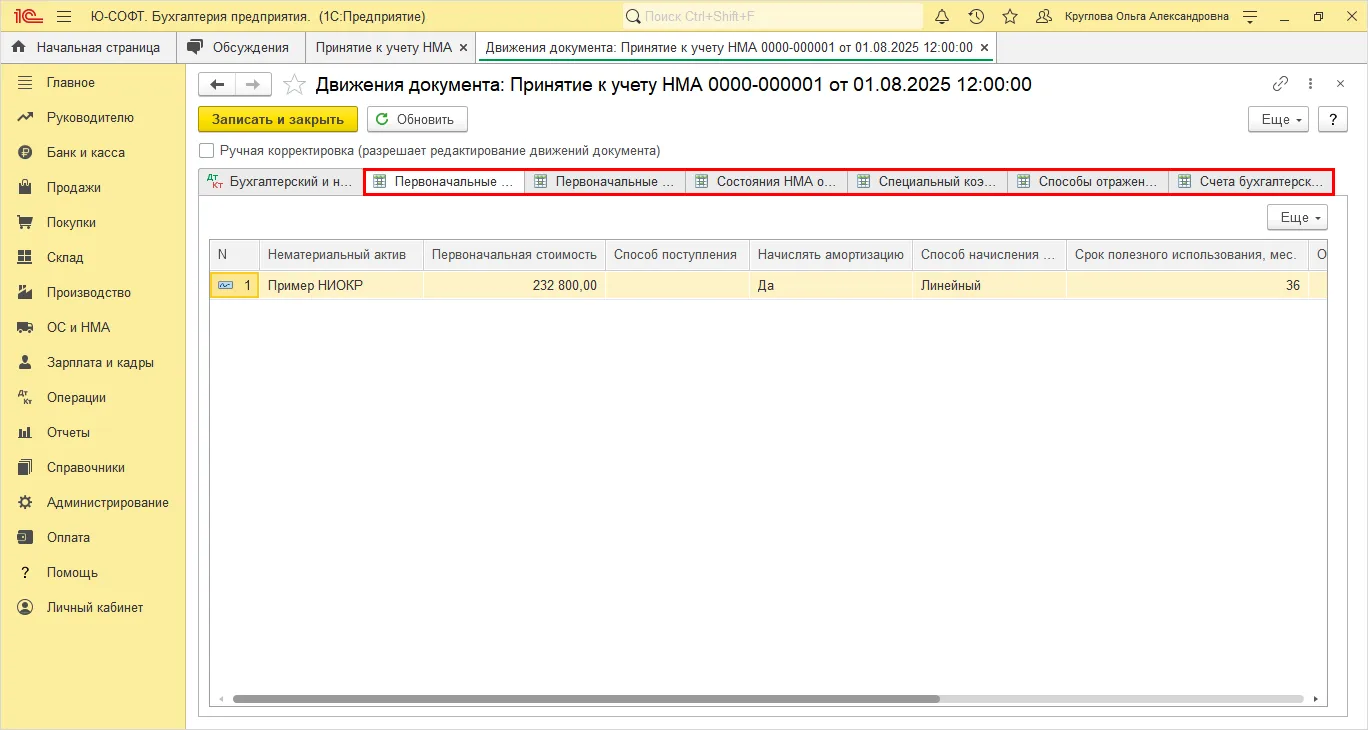This screenshot has height=730, width=1368.
Task: Open the service settings lines-and-arrow icon
Action: click(x=1250, y=17)
